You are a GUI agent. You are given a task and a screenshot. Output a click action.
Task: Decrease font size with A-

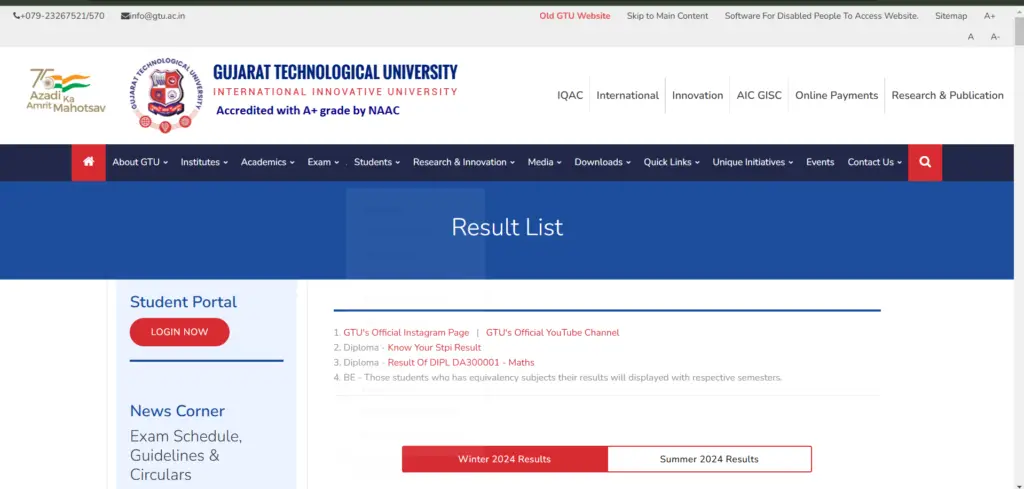[995, 37]
